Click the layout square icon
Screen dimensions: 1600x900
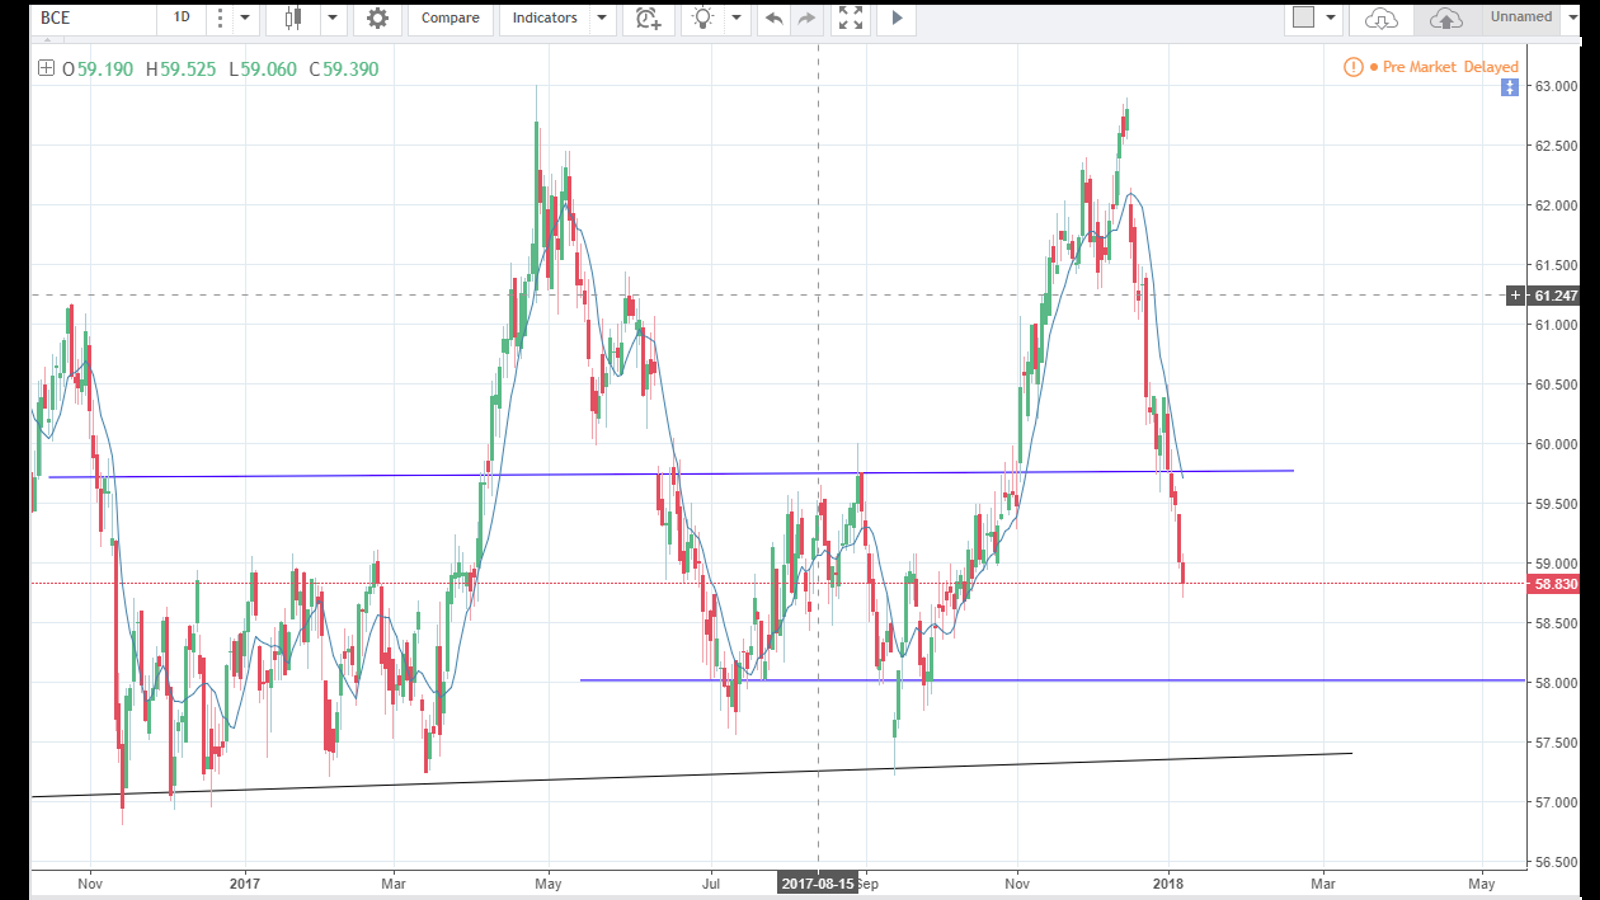pos(1304,17)
